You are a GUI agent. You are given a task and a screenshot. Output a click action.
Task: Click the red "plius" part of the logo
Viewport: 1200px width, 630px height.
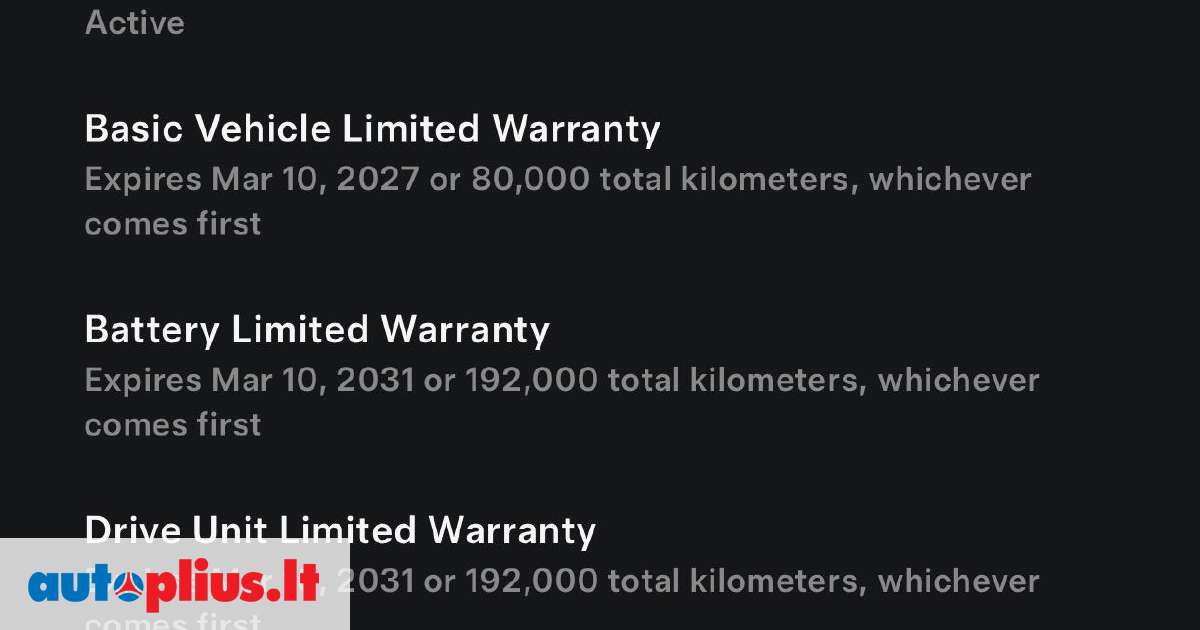coord(206,588)
